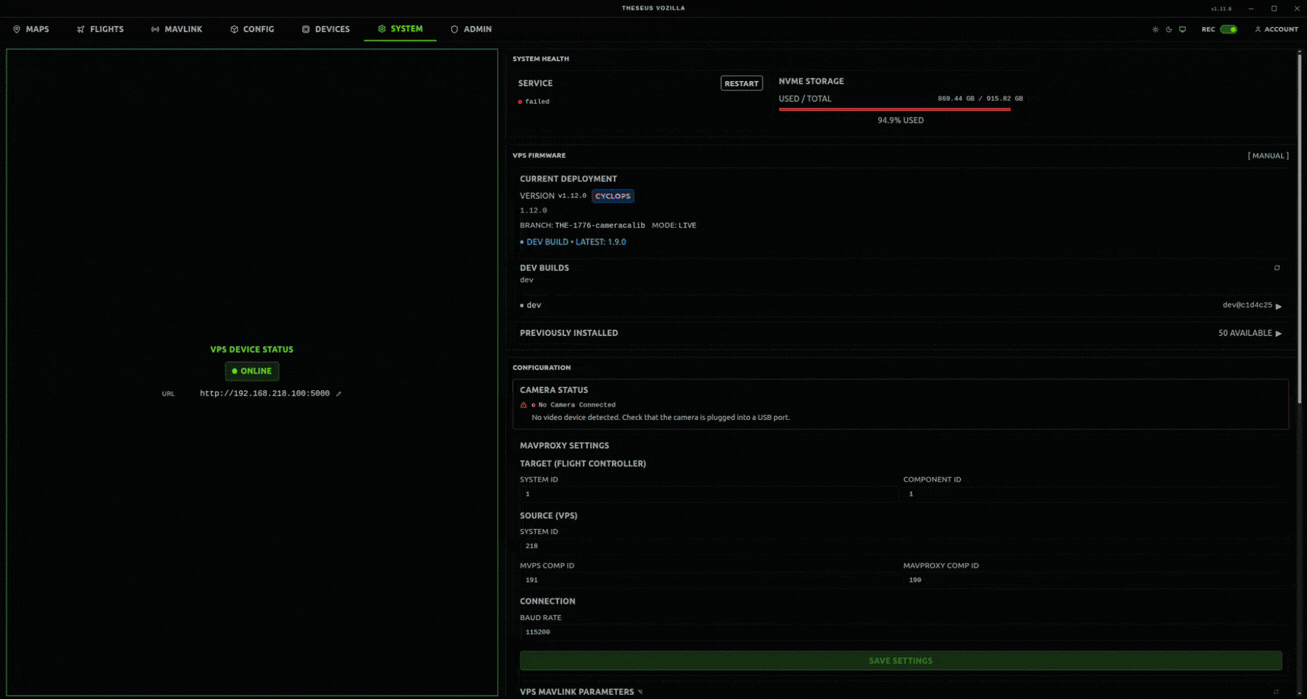Expand the dev@c1d4c25 build entry
The width and height of the screenshot is (1307, 699).
coord(1278,306)
